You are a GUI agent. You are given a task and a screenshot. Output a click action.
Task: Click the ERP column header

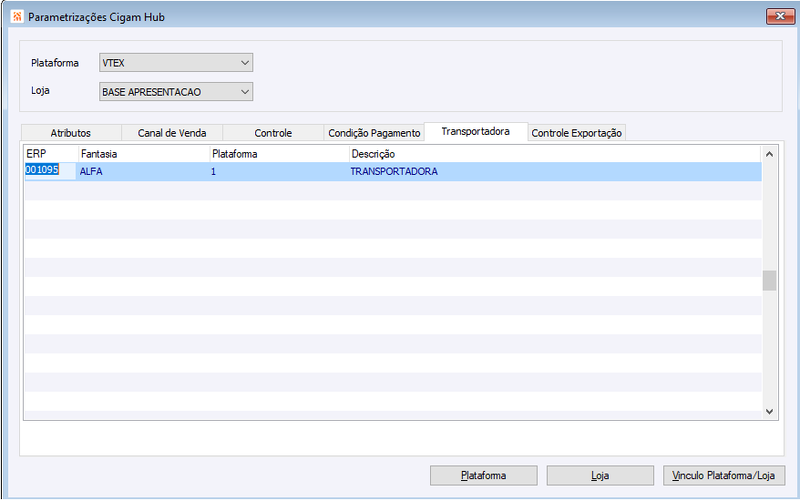pos(51,154)
